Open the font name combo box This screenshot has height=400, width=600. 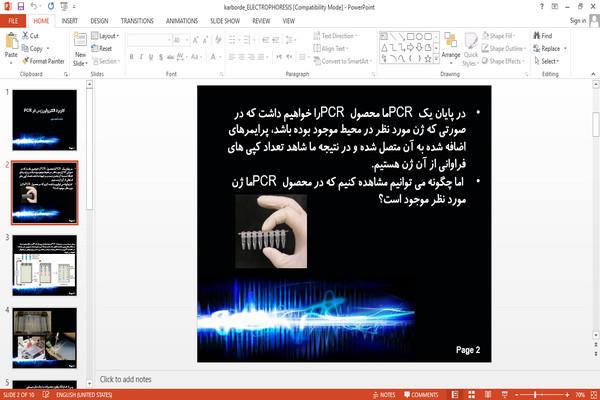click(149, 40)
